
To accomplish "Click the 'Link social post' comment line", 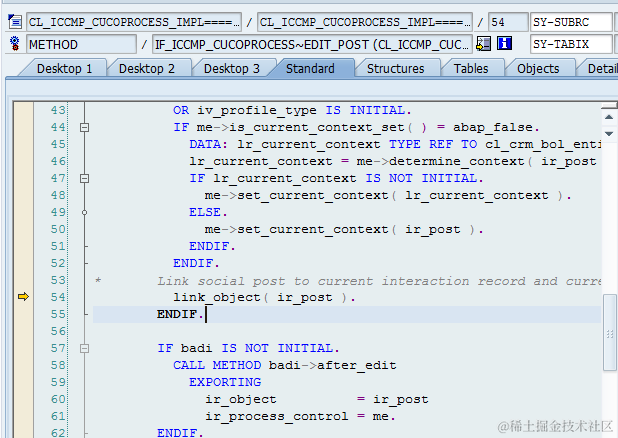I will point(378,281).
